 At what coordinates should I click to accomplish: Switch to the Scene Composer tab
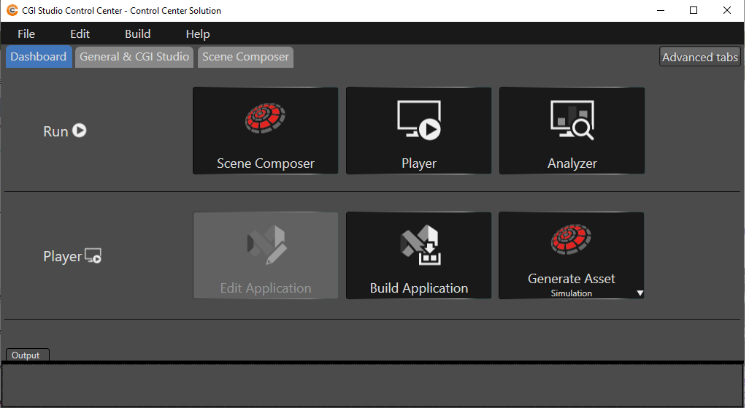point(246,57)
